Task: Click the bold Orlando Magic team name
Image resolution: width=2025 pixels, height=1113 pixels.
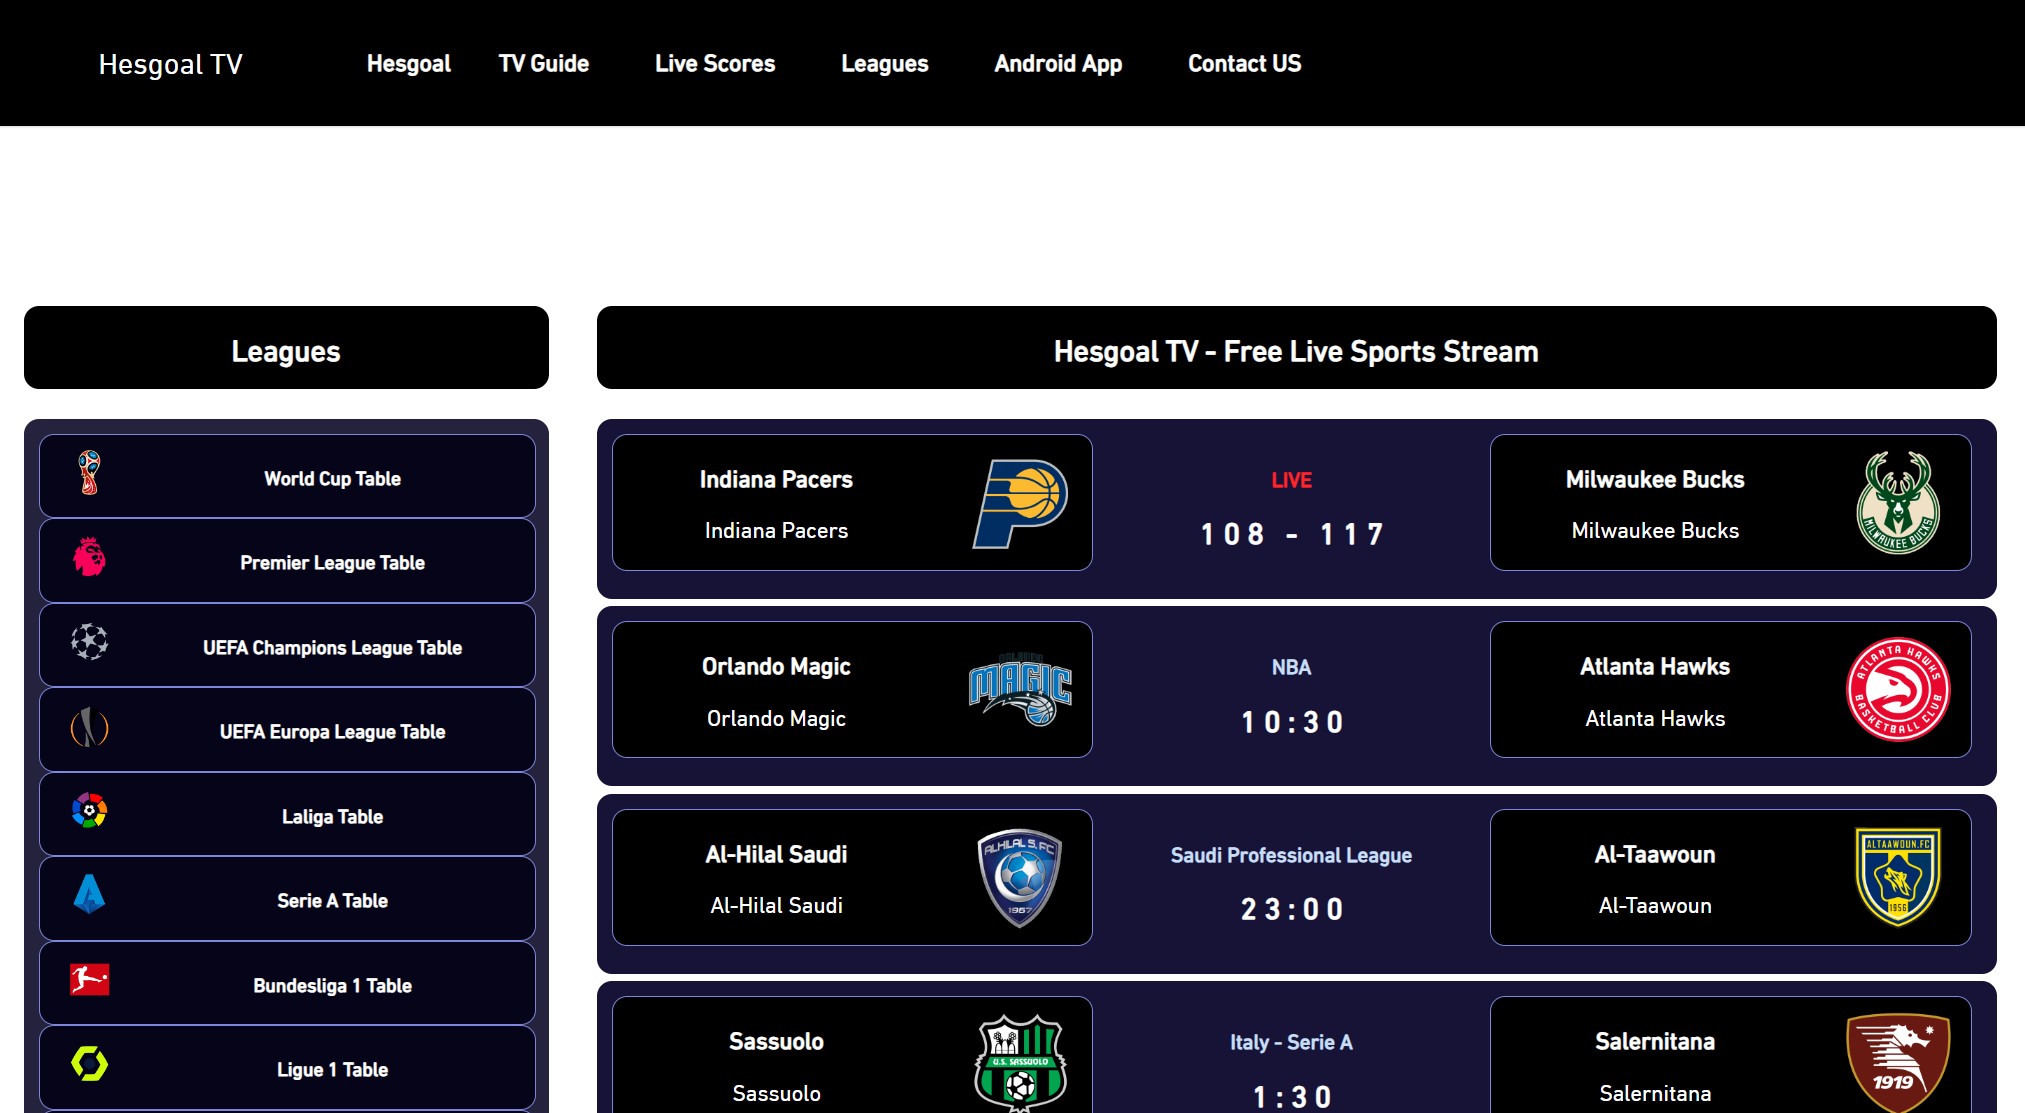Action: pyautogui.click(x=776, y=667)
